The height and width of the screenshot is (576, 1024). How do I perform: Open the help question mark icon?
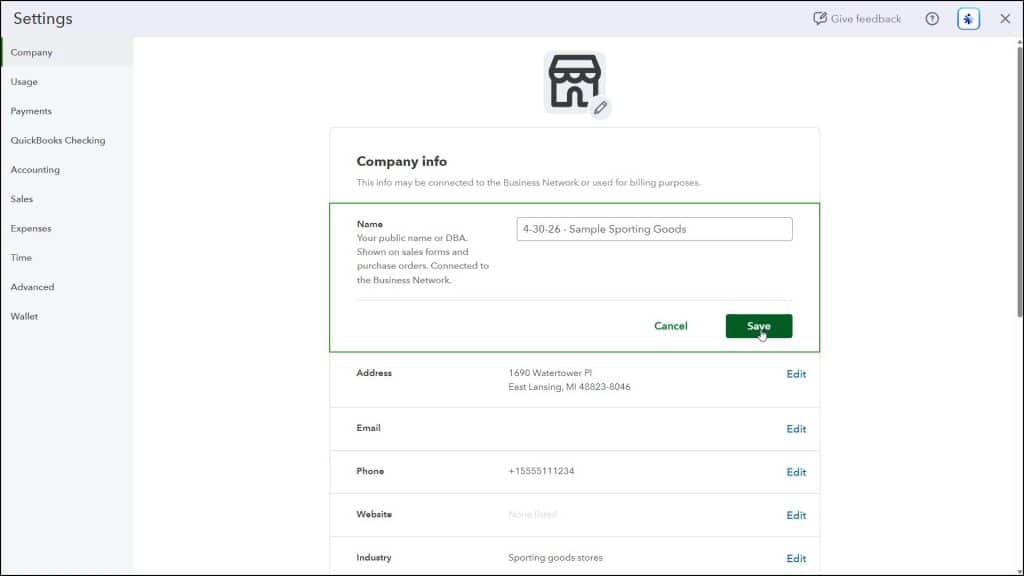(932, 19)
